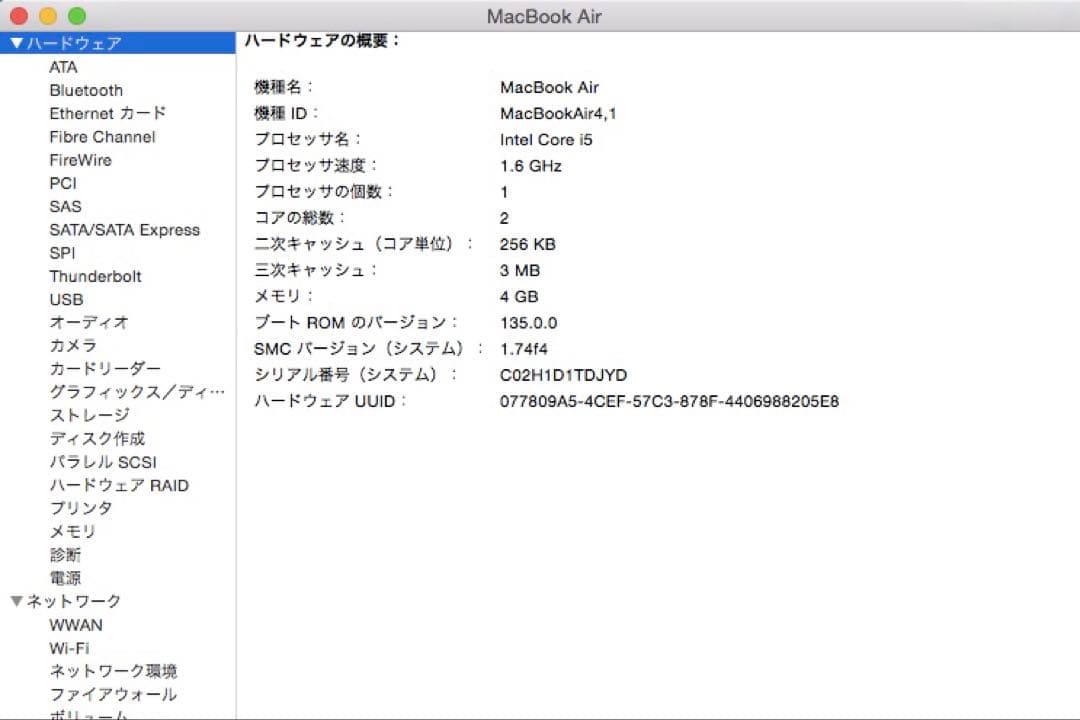1080x720 pixels.
Task: Click processor name Intel Core i5
Action: click(546, 140)
